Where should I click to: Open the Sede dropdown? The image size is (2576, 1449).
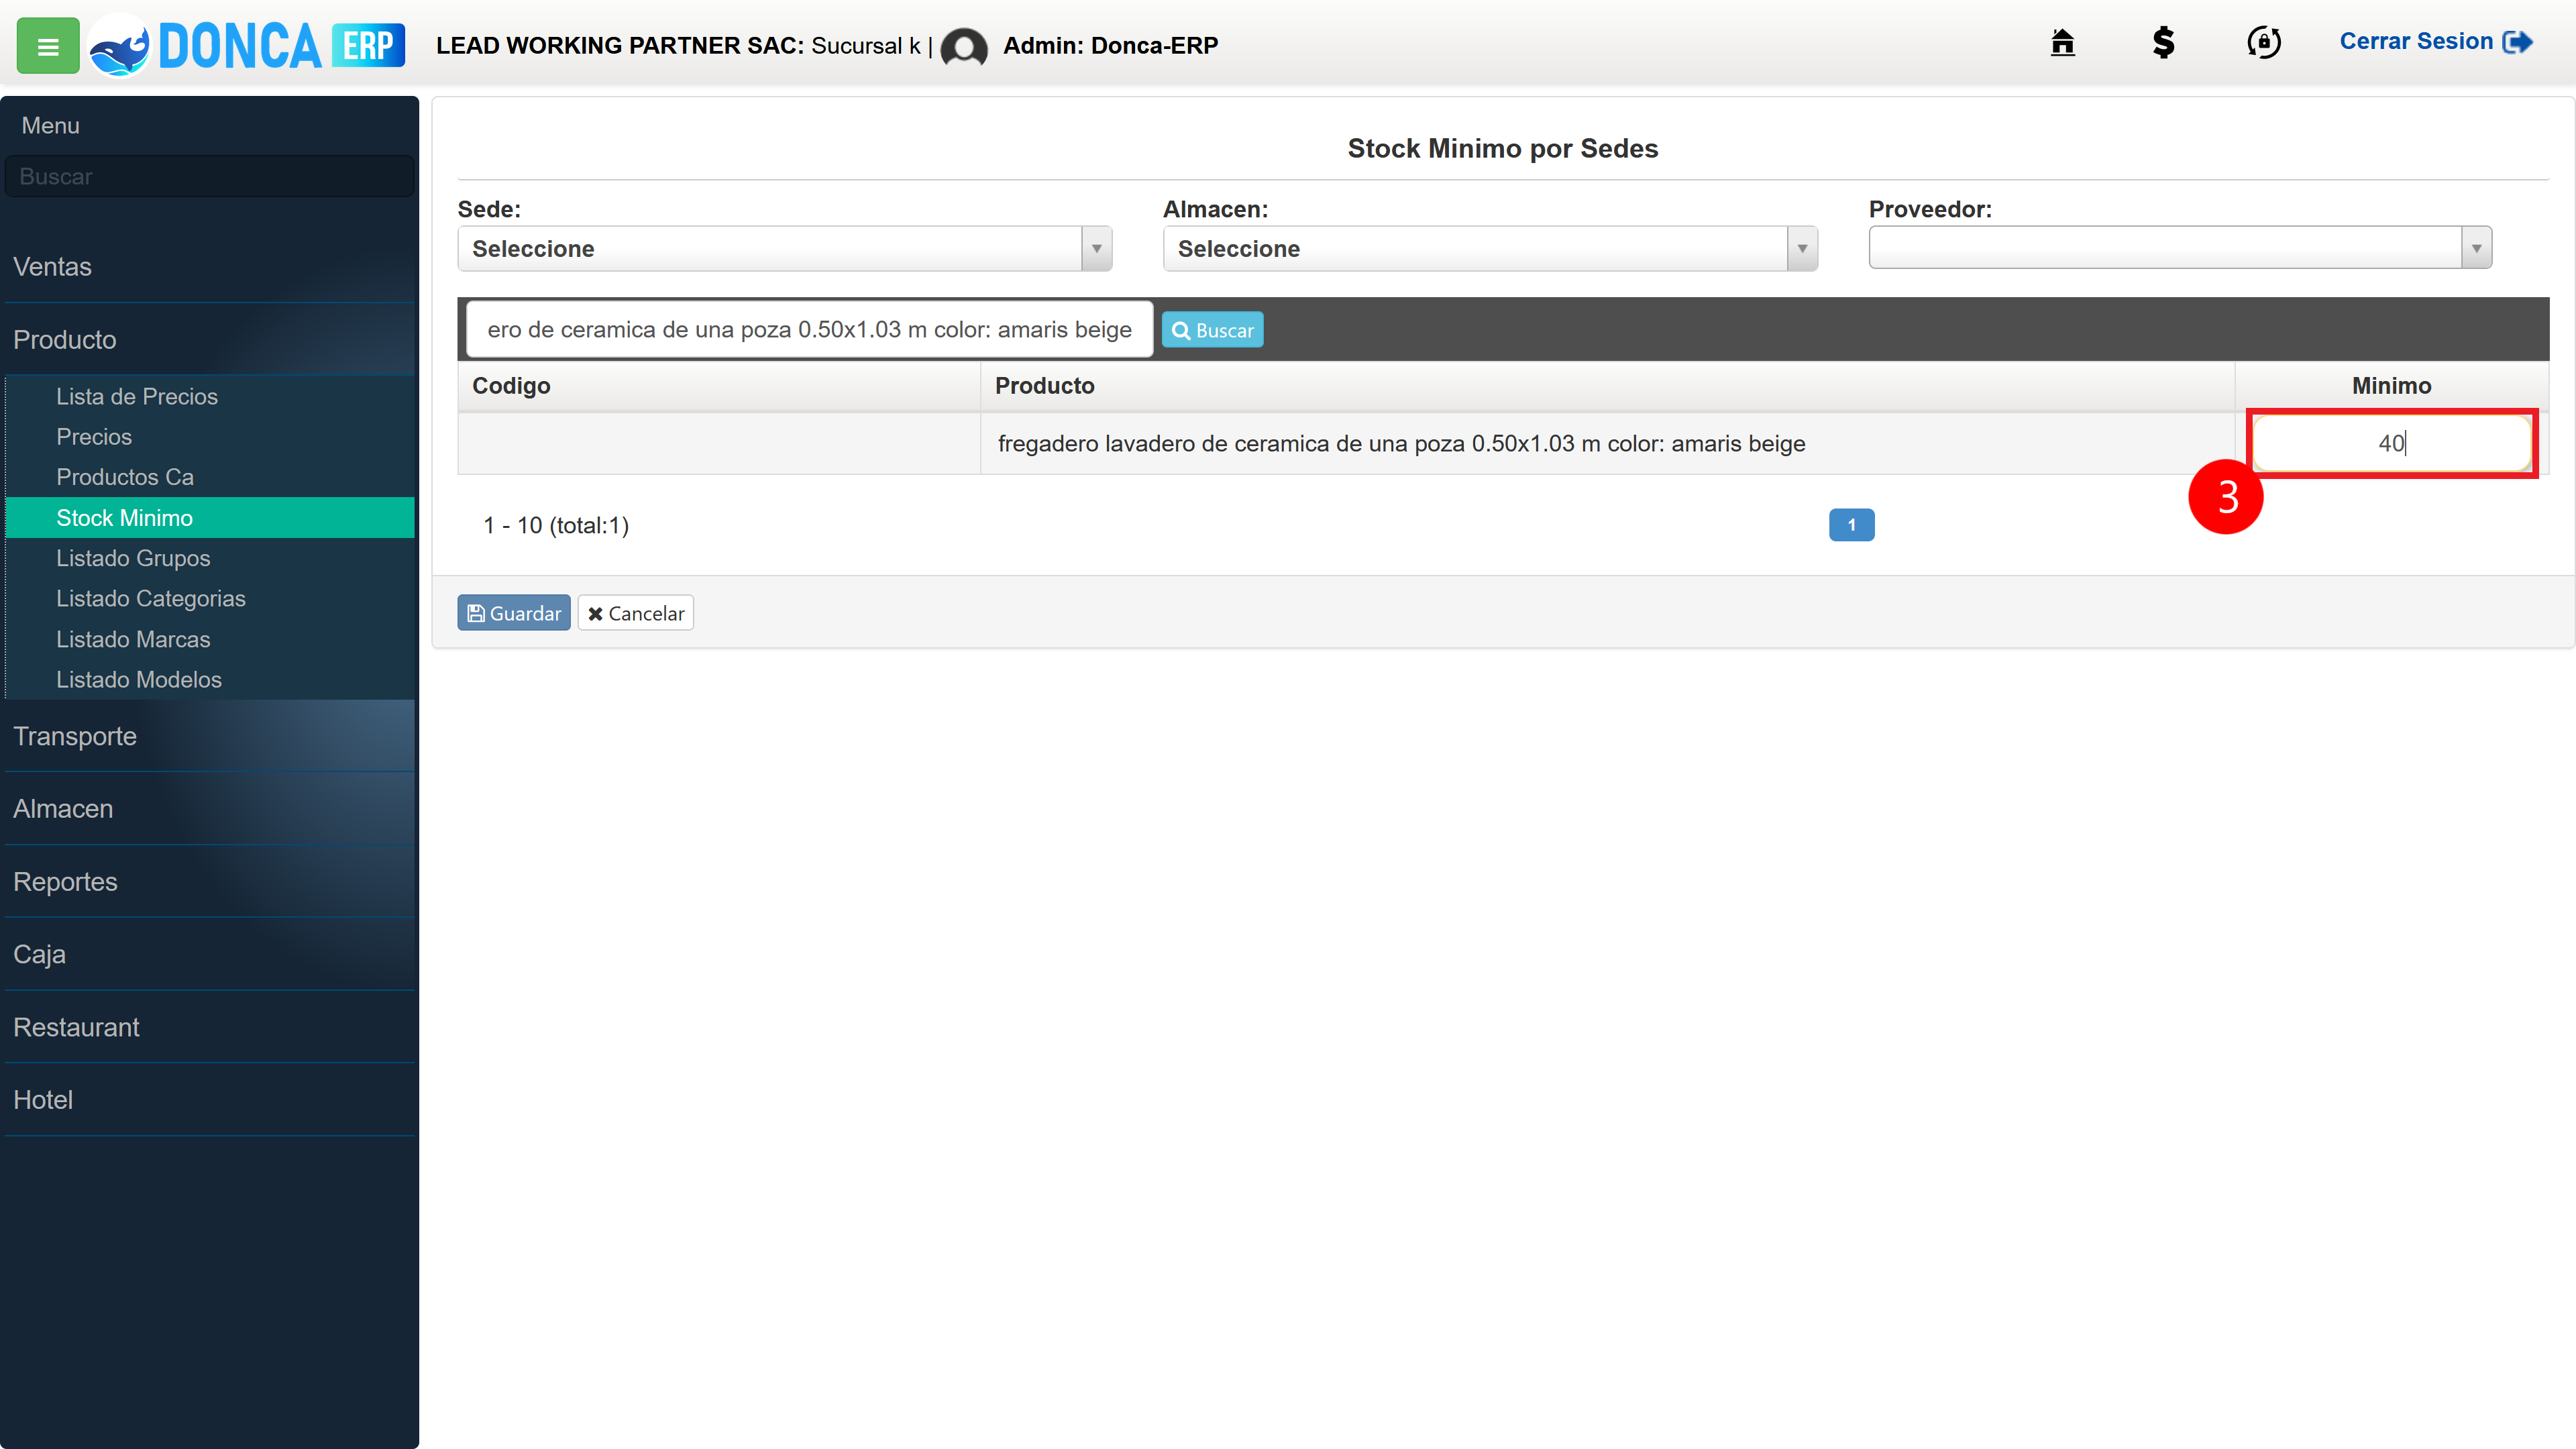(785, 248)
